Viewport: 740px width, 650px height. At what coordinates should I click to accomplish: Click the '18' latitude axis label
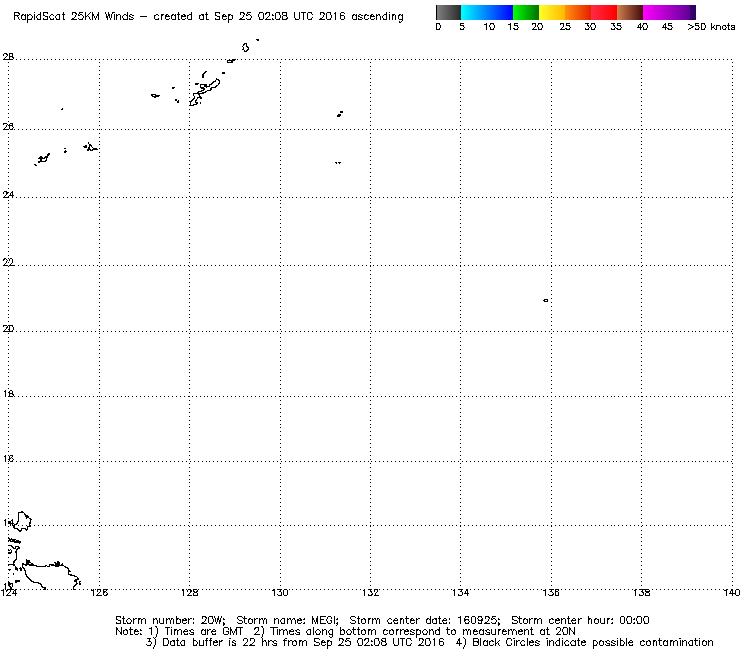(x=8, y=394)
